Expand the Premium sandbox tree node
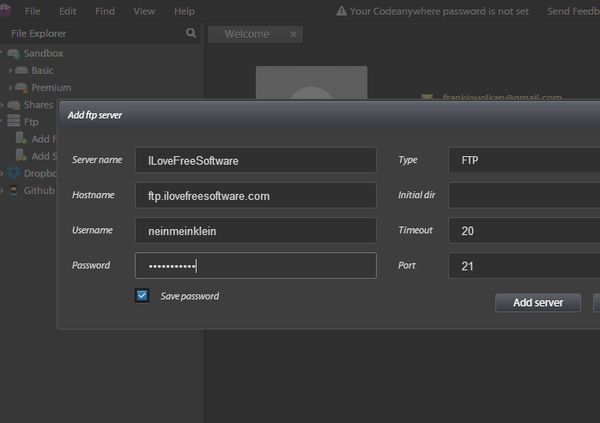The width and height of the screenshot is (600, 423). pos(11,88)
